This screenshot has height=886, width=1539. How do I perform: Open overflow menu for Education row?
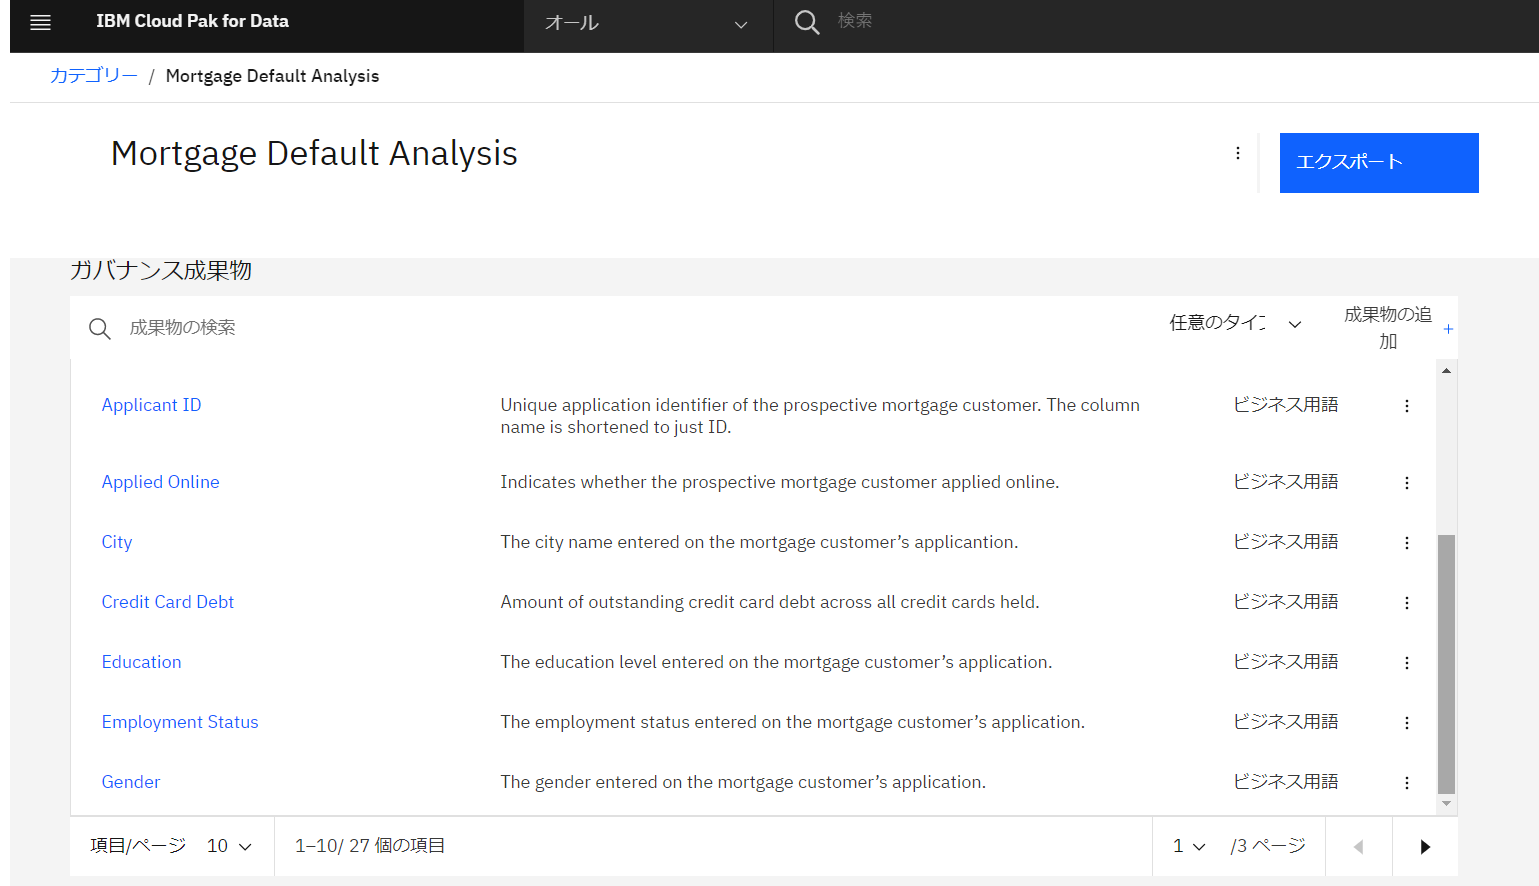click(x=1407, y=663)
